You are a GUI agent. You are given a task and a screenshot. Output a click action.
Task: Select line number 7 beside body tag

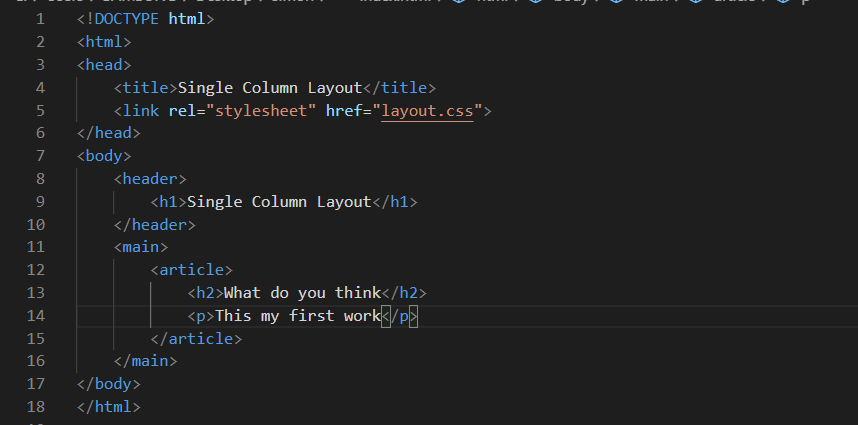click(40, 156)
